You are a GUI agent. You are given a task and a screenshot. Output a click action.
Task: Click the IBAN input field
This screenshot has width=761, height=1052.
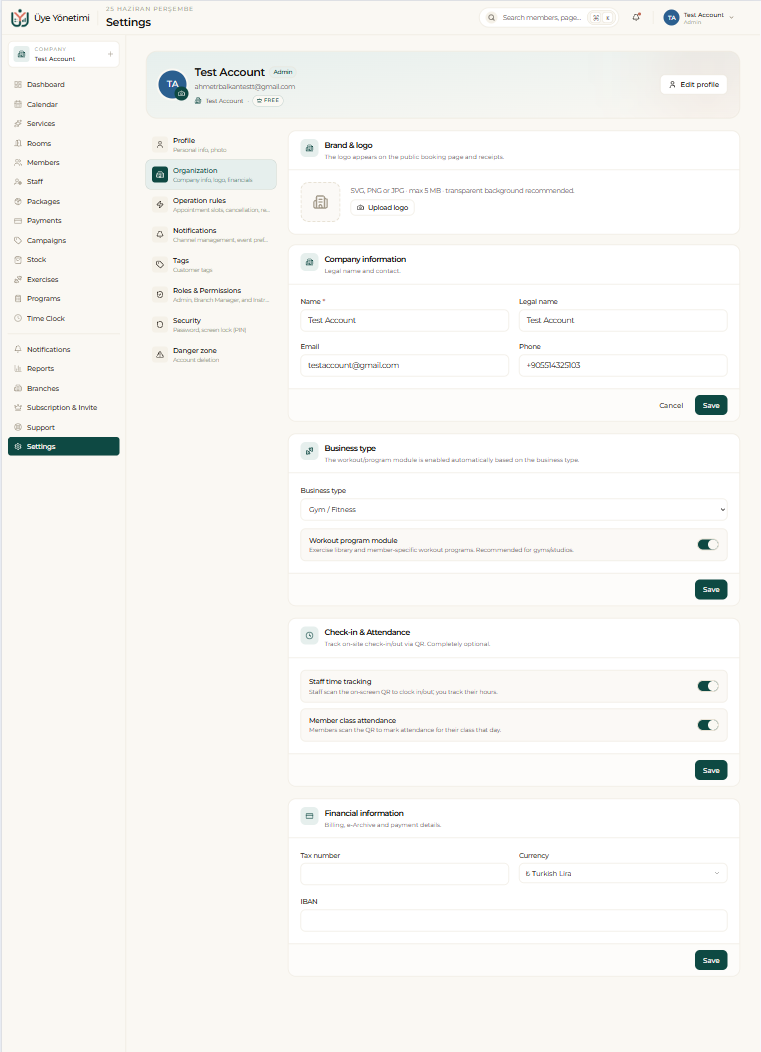pos(513,920)
